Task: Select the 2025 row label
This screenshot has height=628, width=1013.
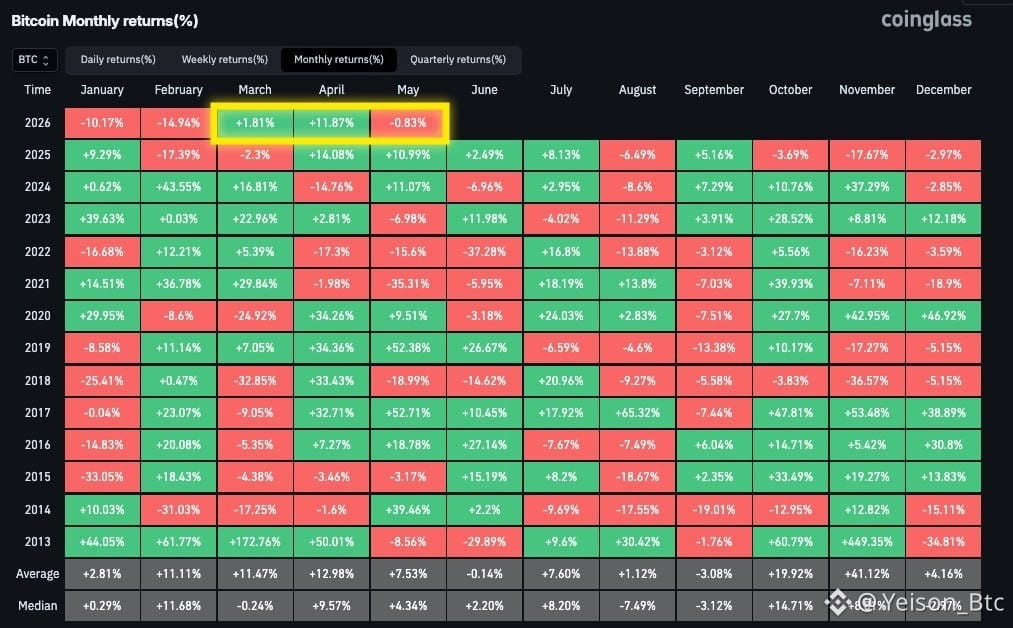Action: 37,155
